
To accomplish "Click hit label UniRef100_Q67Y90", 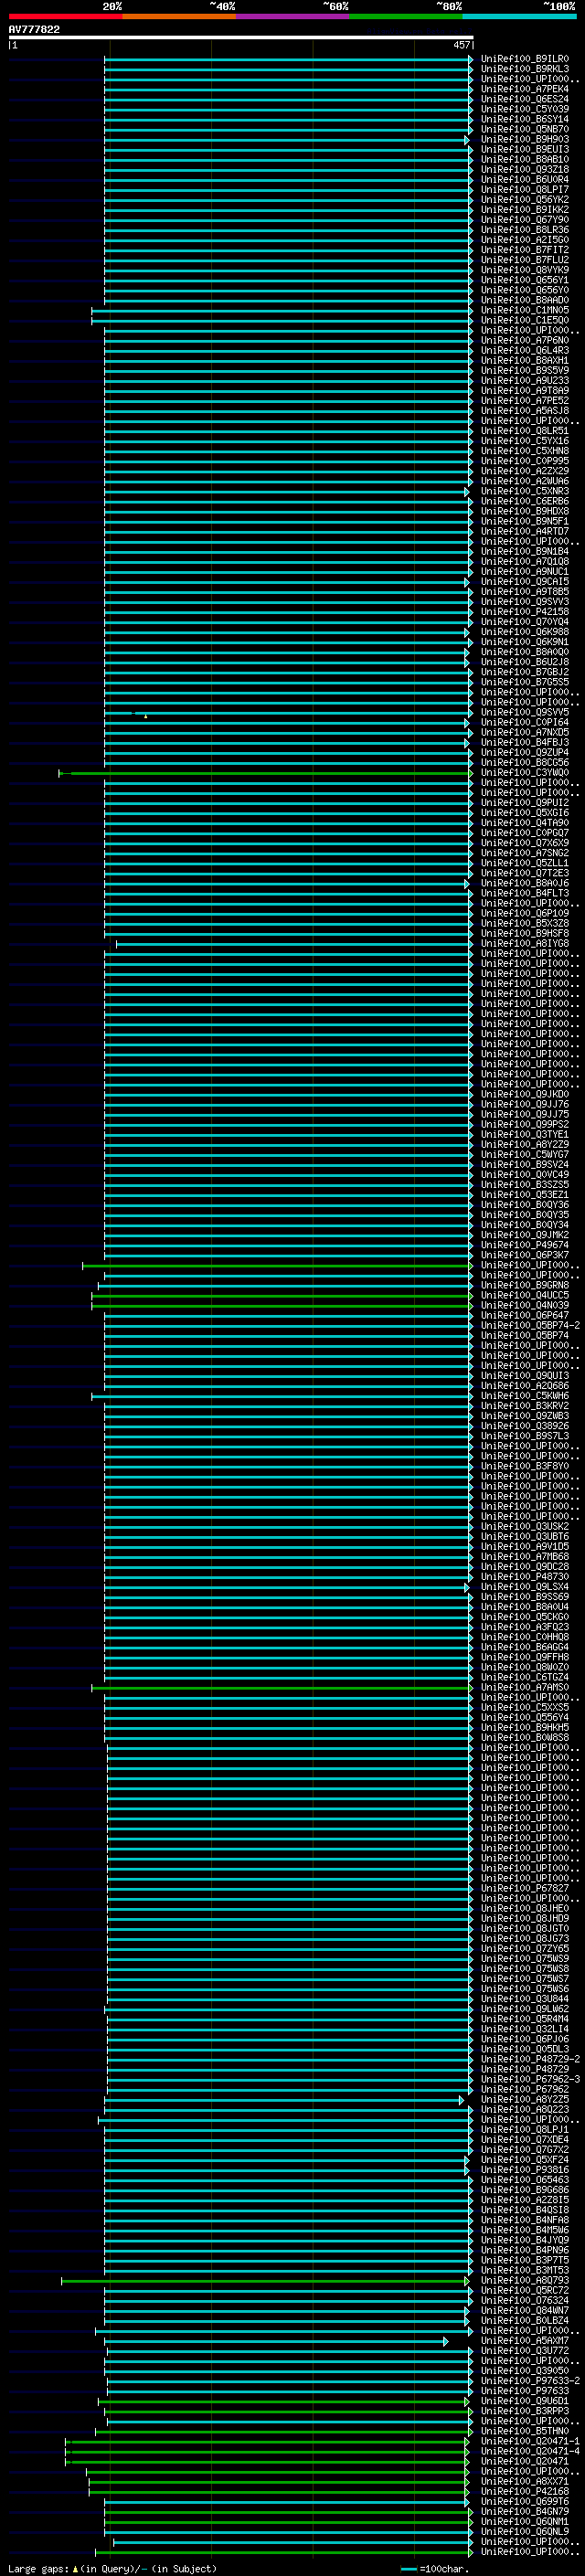I will click(x=524, y=220).
